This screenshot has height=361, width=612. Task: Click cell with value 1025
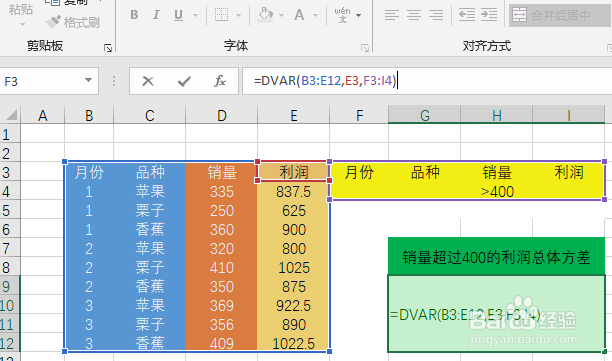point(294,267)
